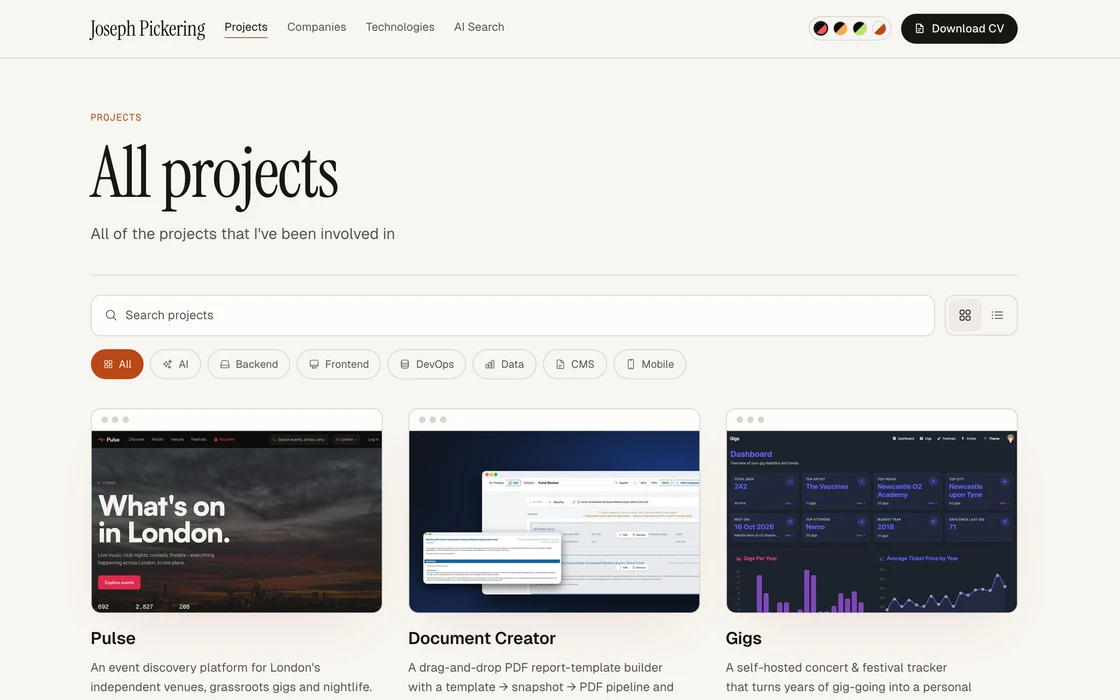
Task: Select the All filter chip
Action: coord(117,364)
